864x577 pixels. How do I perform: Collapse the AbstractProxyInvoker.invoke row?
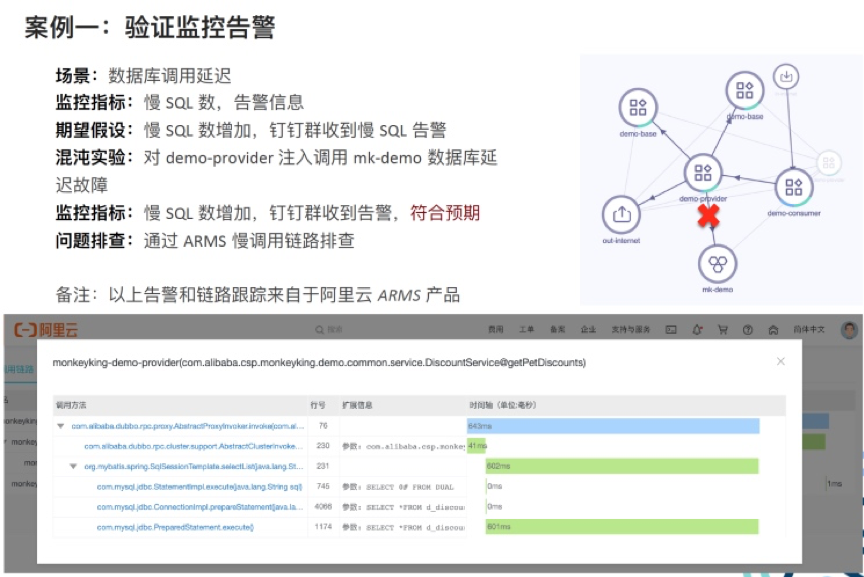point(61,426)
